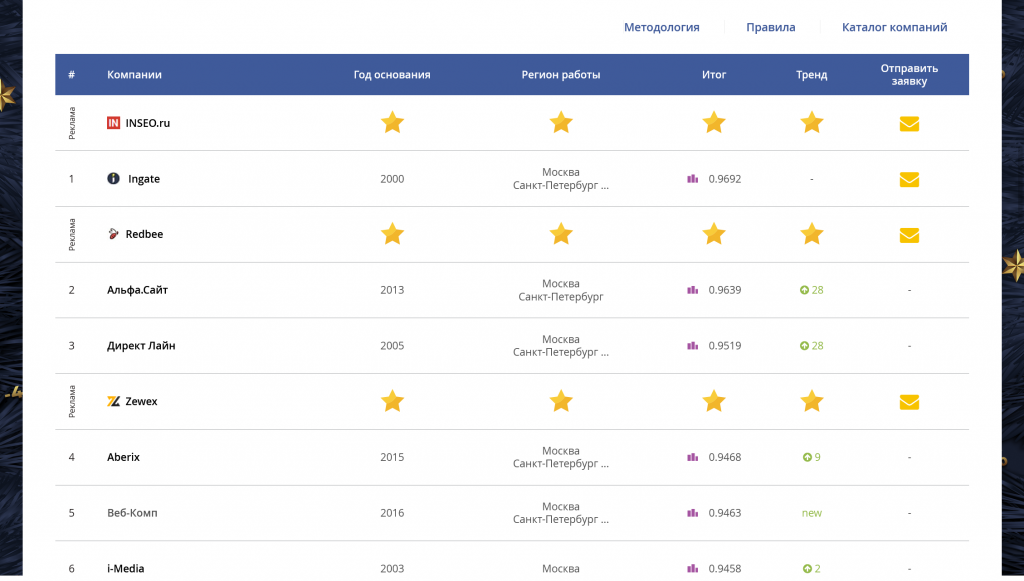Click INSEO.ru red logo icon

click(114, 123)
